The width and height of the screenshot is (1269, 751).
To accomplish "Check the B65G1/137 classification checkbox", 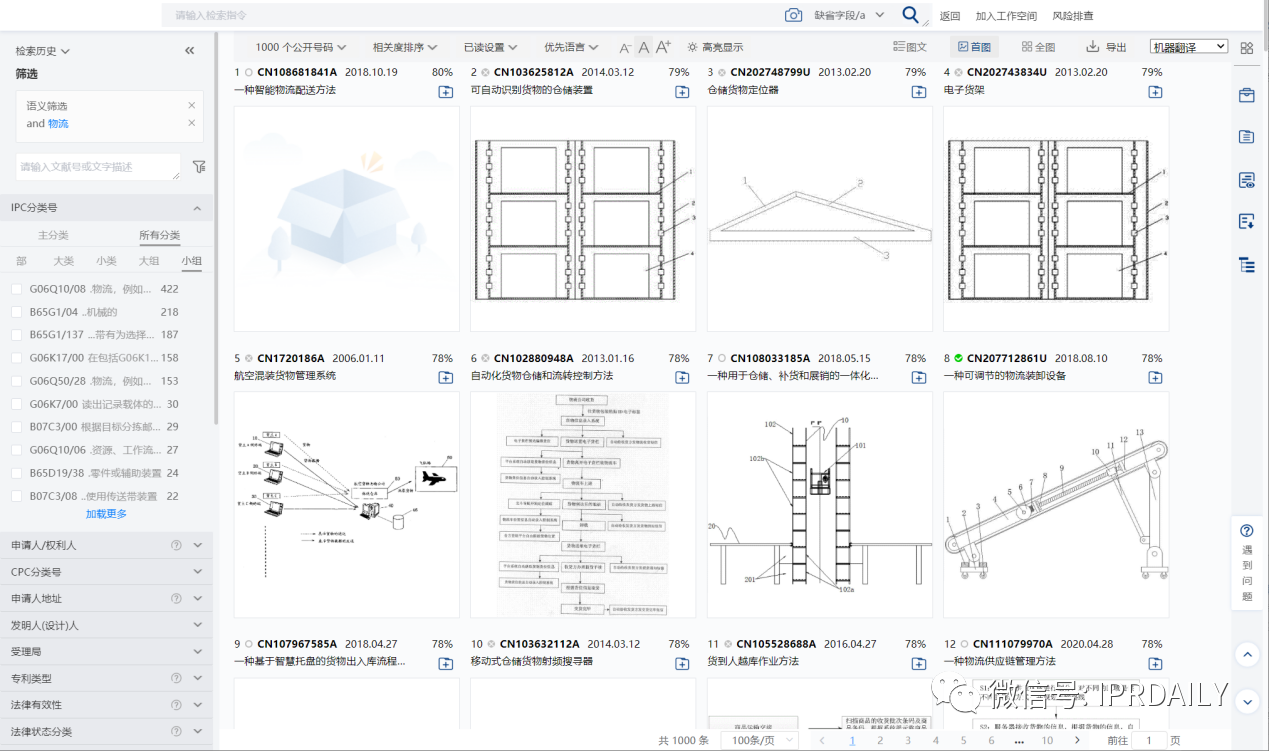I will click(x=16, y=335).
